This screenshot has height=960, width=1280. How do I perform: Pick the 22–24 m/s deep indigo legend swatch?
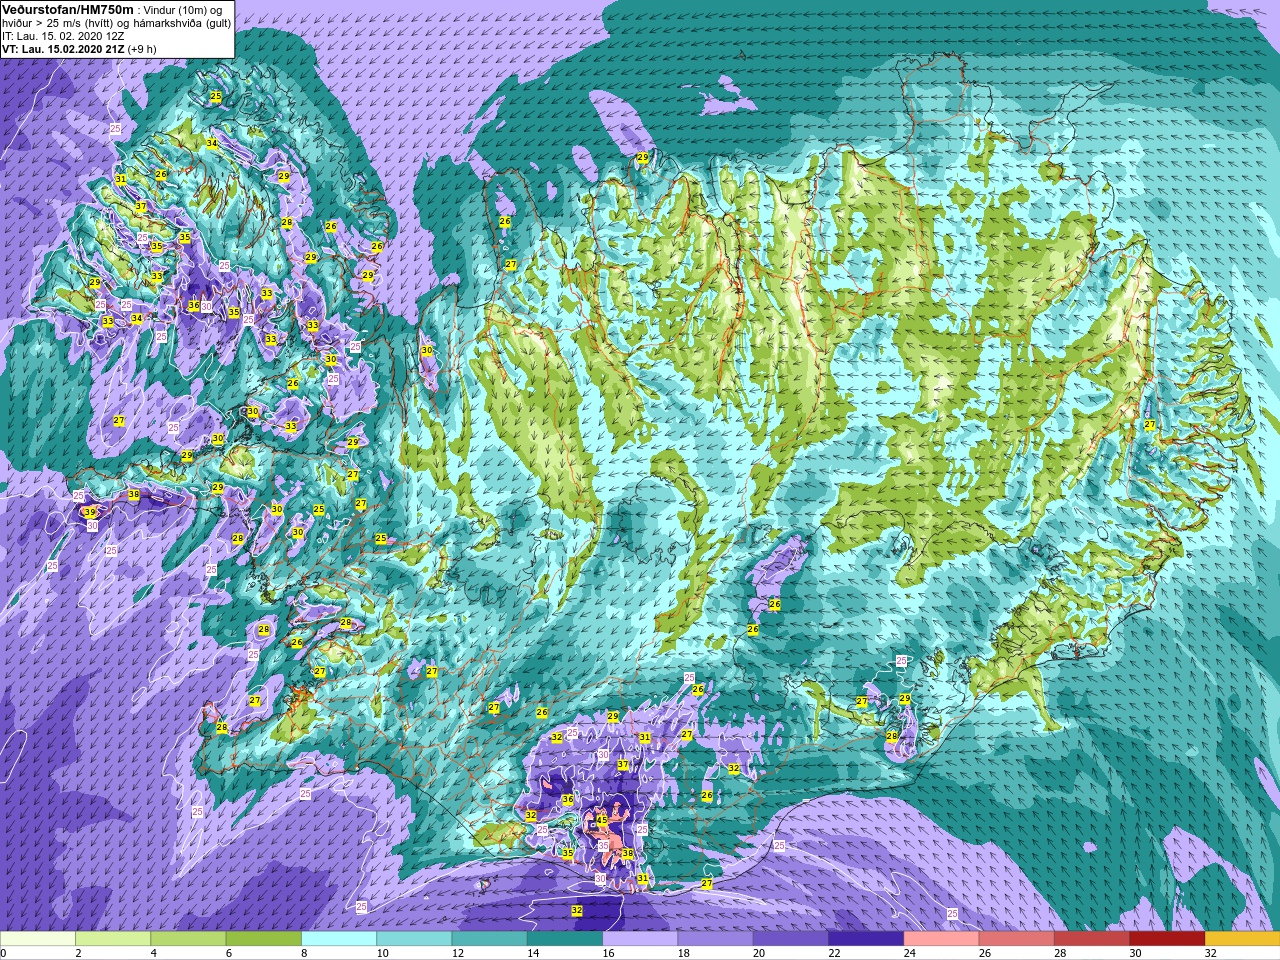tap(866, 939)
